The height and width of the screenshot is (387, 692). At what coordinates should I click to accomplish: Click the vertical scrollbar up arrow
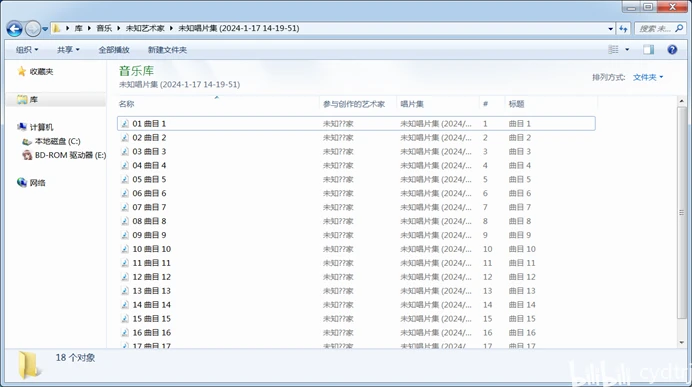point(682,101)
